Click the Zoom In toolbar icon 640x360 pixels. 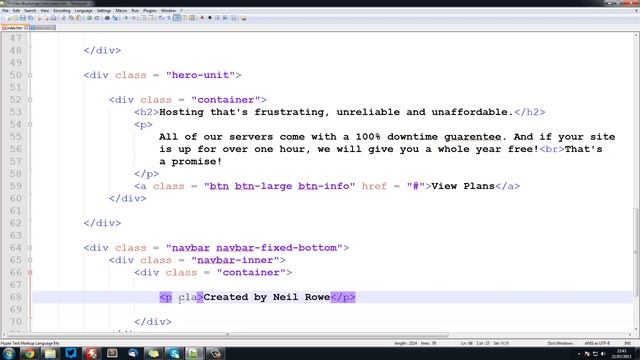126,18
